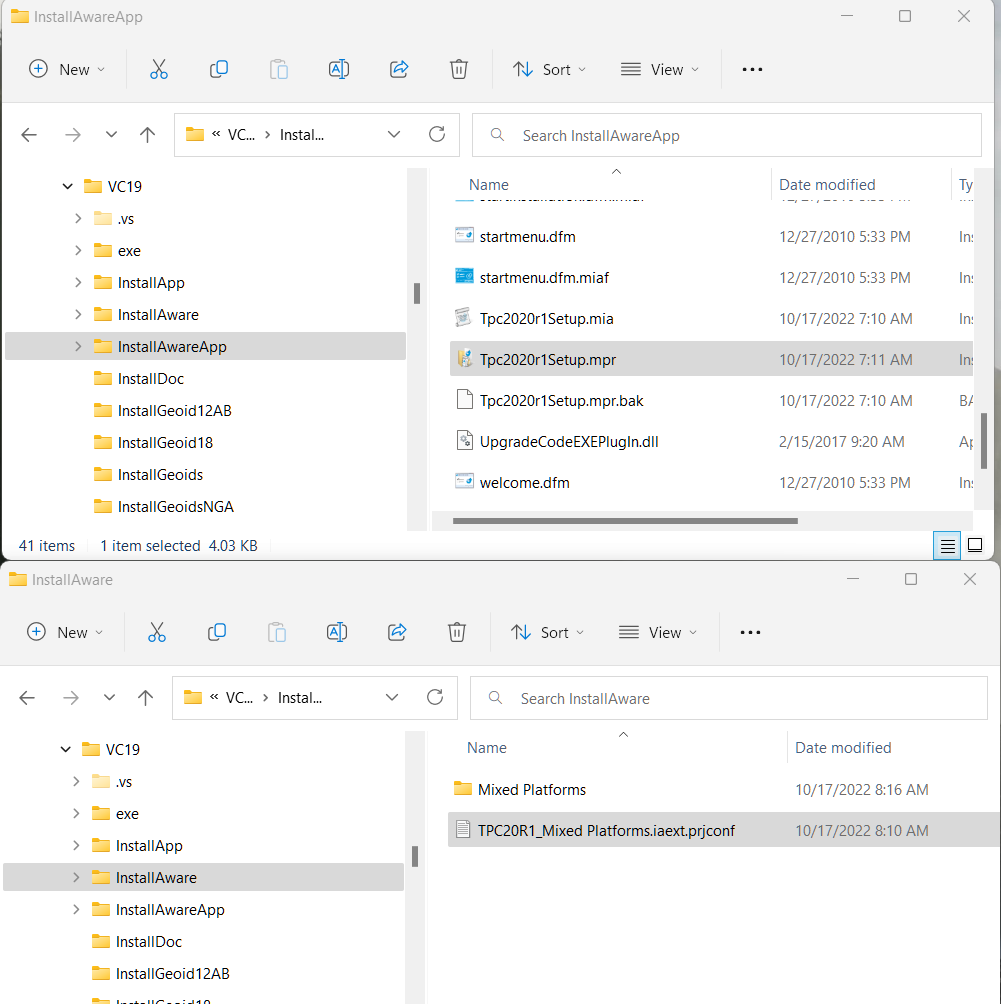Go back in InstallAwareApp window
Screen dimensions: 1001x1004
(29, 134)
